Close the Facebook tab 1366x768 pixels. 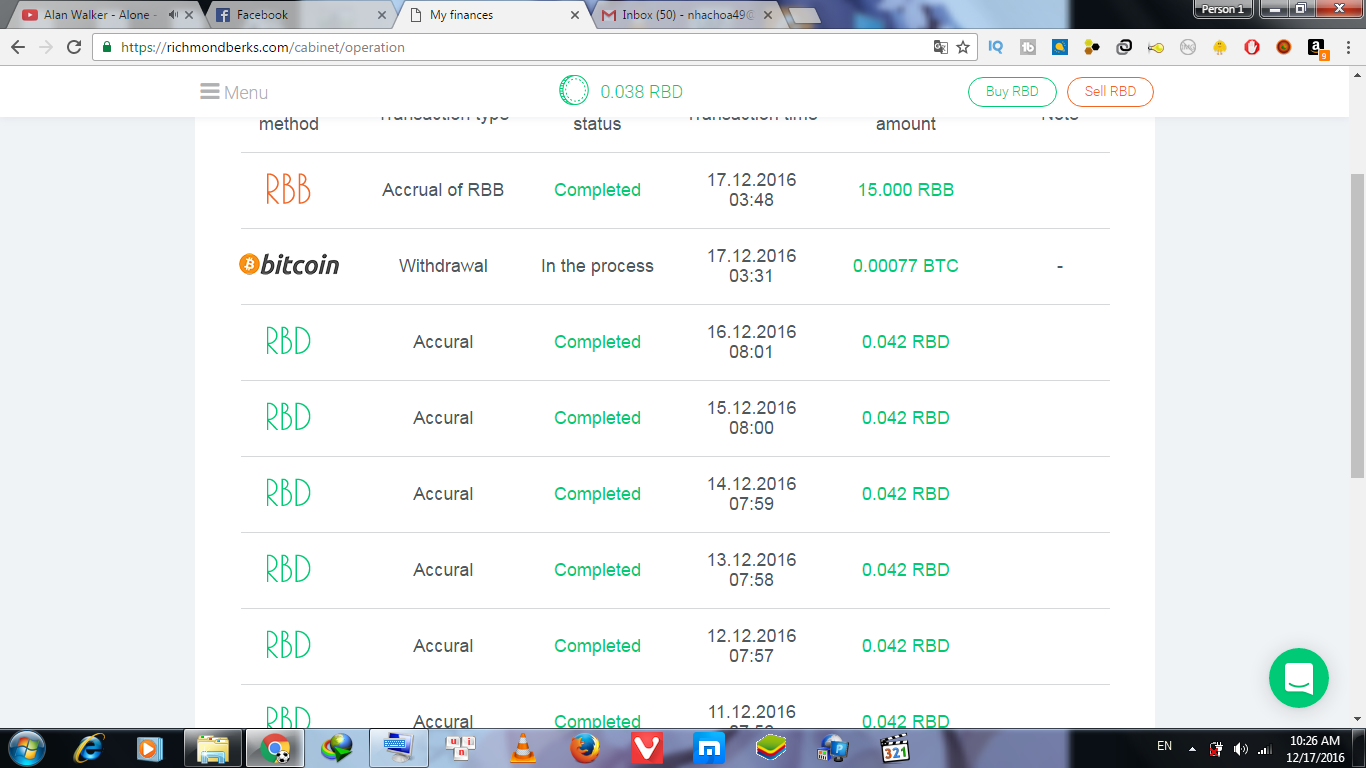click(x=381, y=15)
